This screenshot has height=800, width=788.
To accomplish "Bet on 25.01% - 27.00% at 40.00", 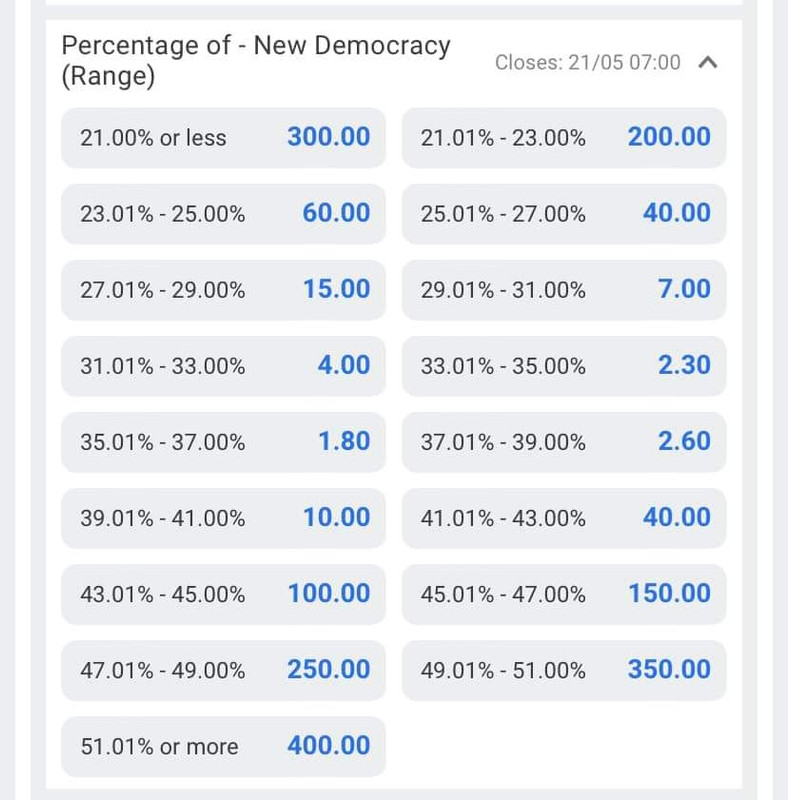I will point(564,214).
